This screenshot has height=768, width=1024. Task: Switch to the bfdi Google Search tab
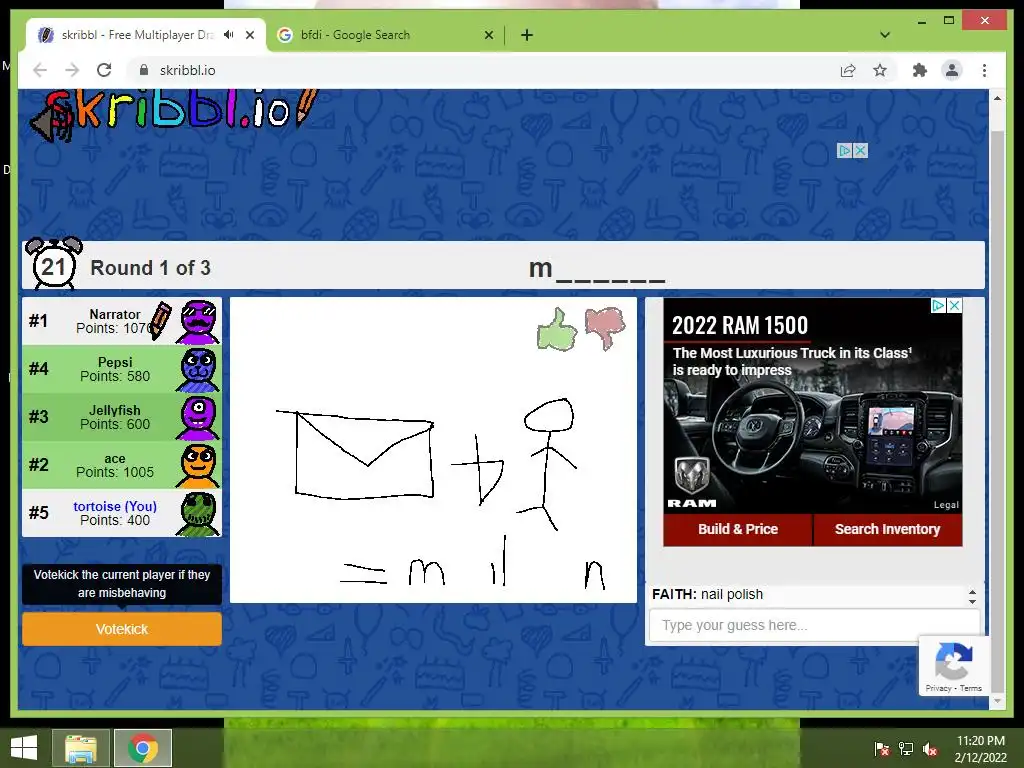pyautogui.click(x=385, y=35)
